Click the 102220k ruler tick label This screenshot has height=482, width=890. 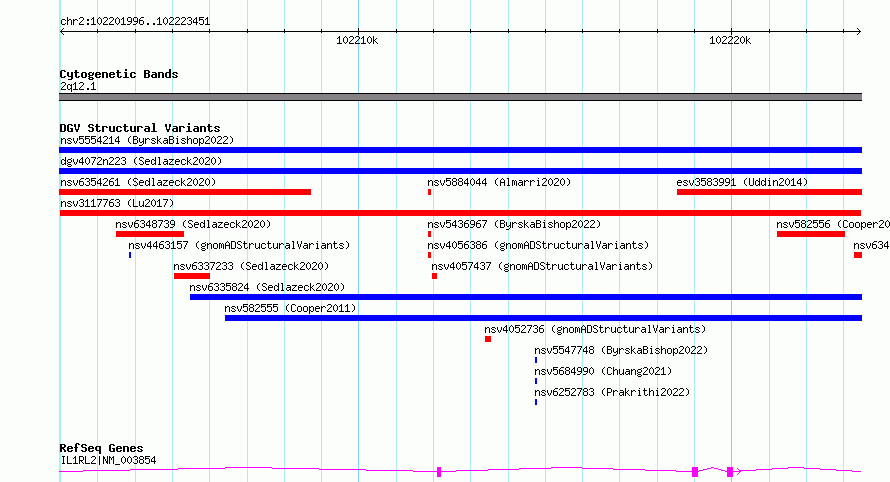click(730, 40)
